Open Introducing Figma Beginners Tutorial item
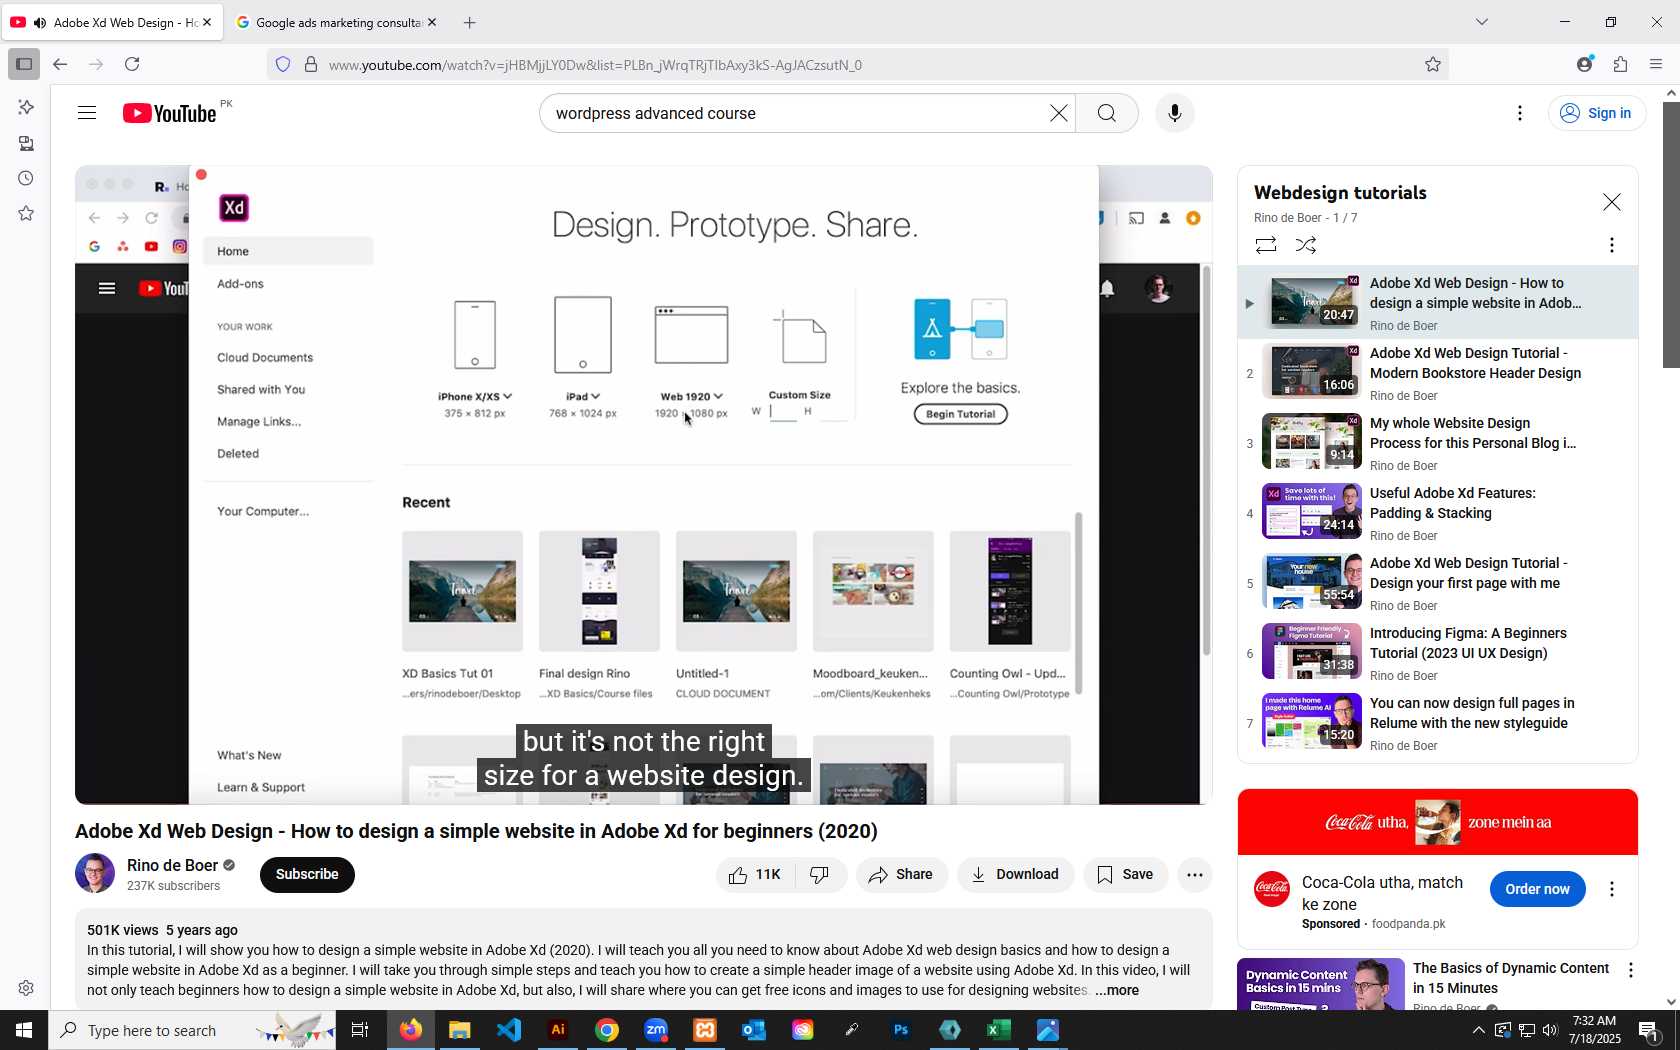Viewport: 1680px width, 1050px height. [x=1438, y=653]
